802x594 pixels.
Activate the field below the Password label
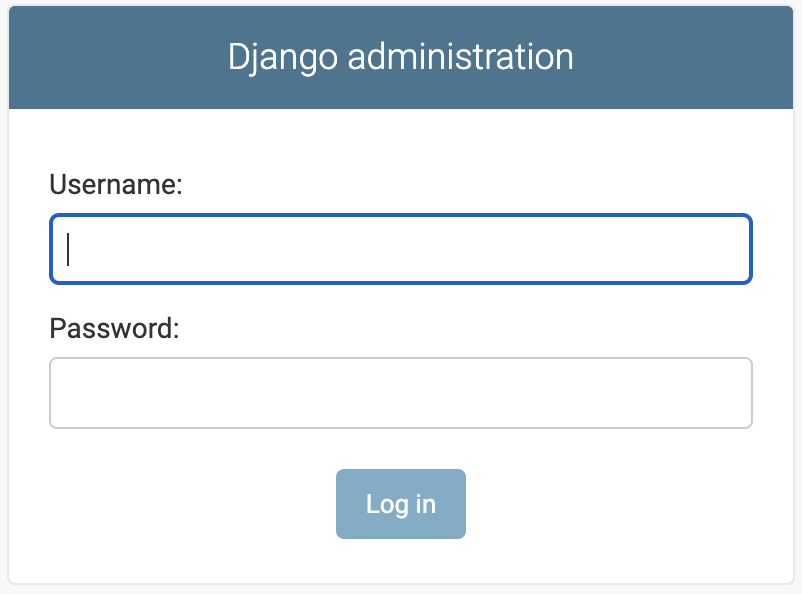pos(400,393)
